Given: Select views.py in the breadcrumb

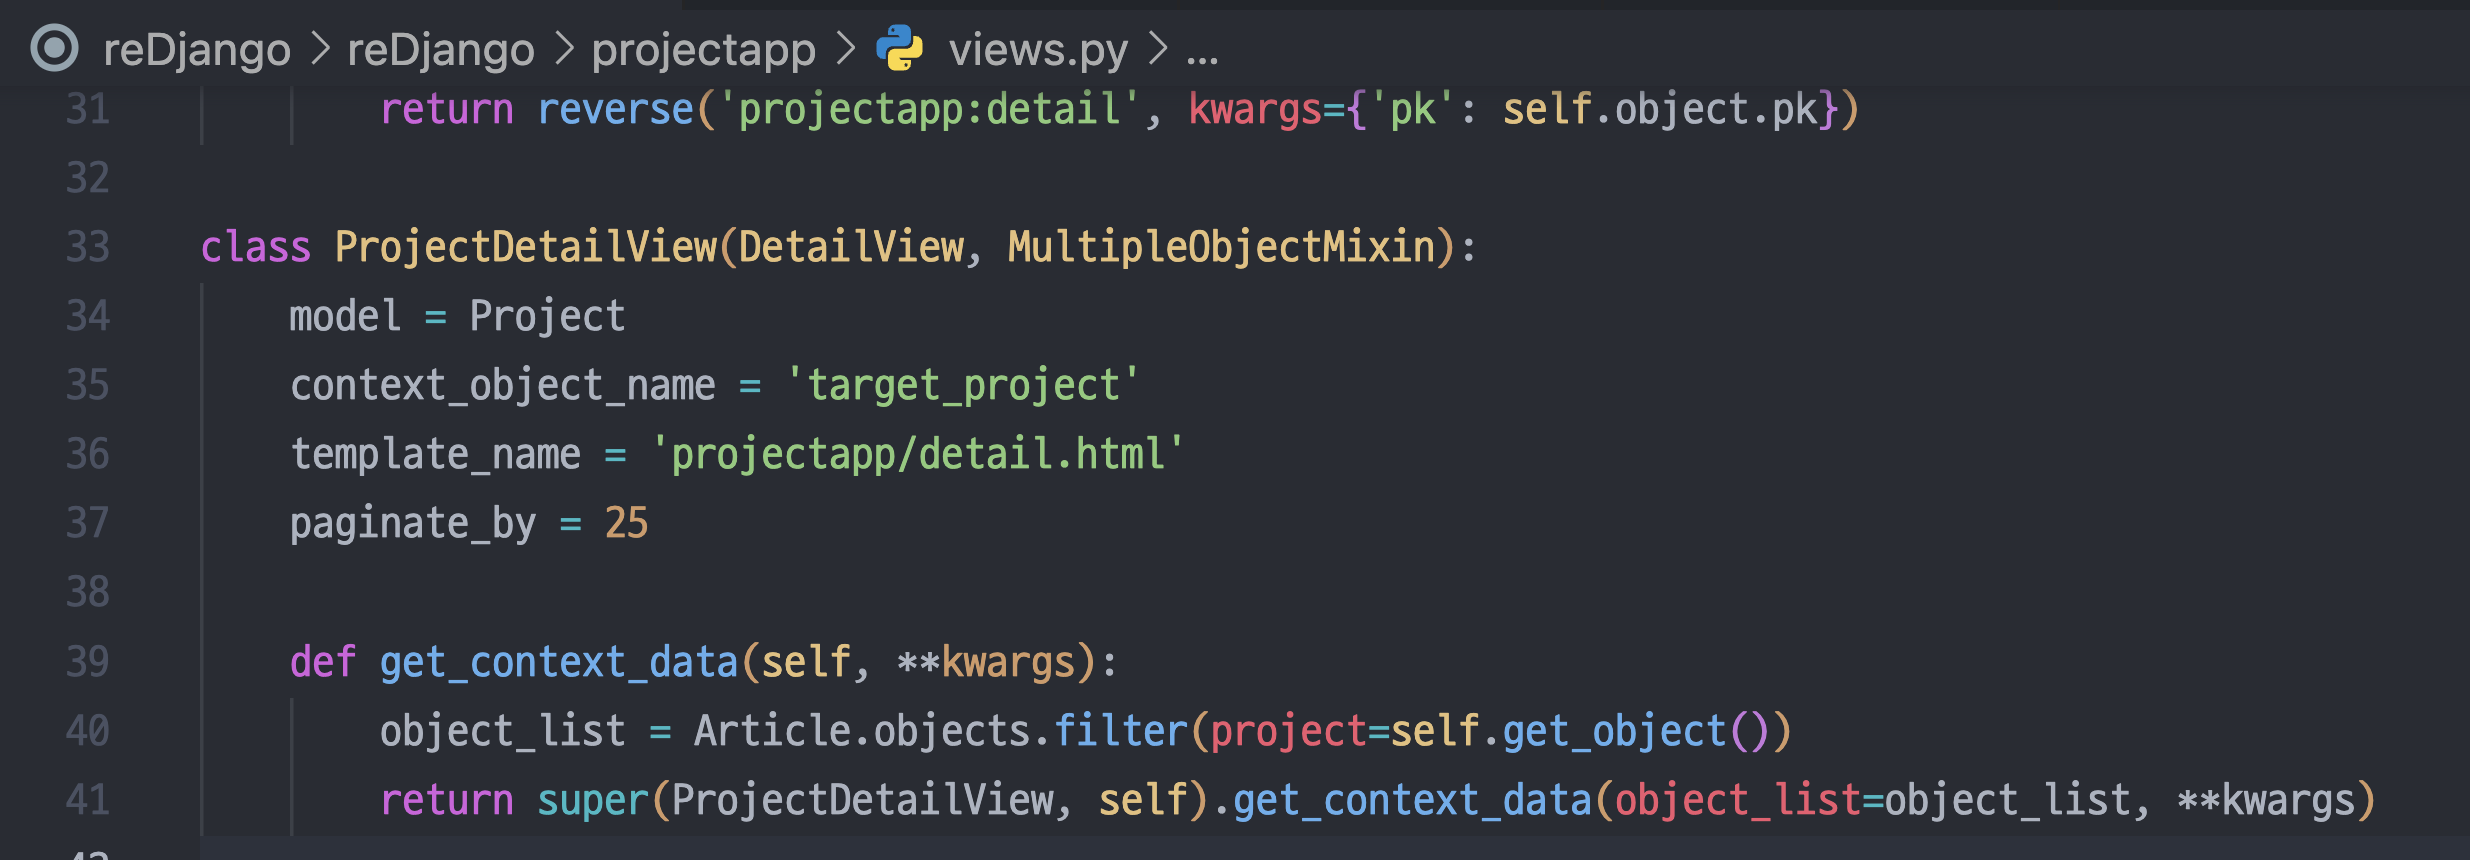Looking at the screenshot, I should click(1038, 50).
